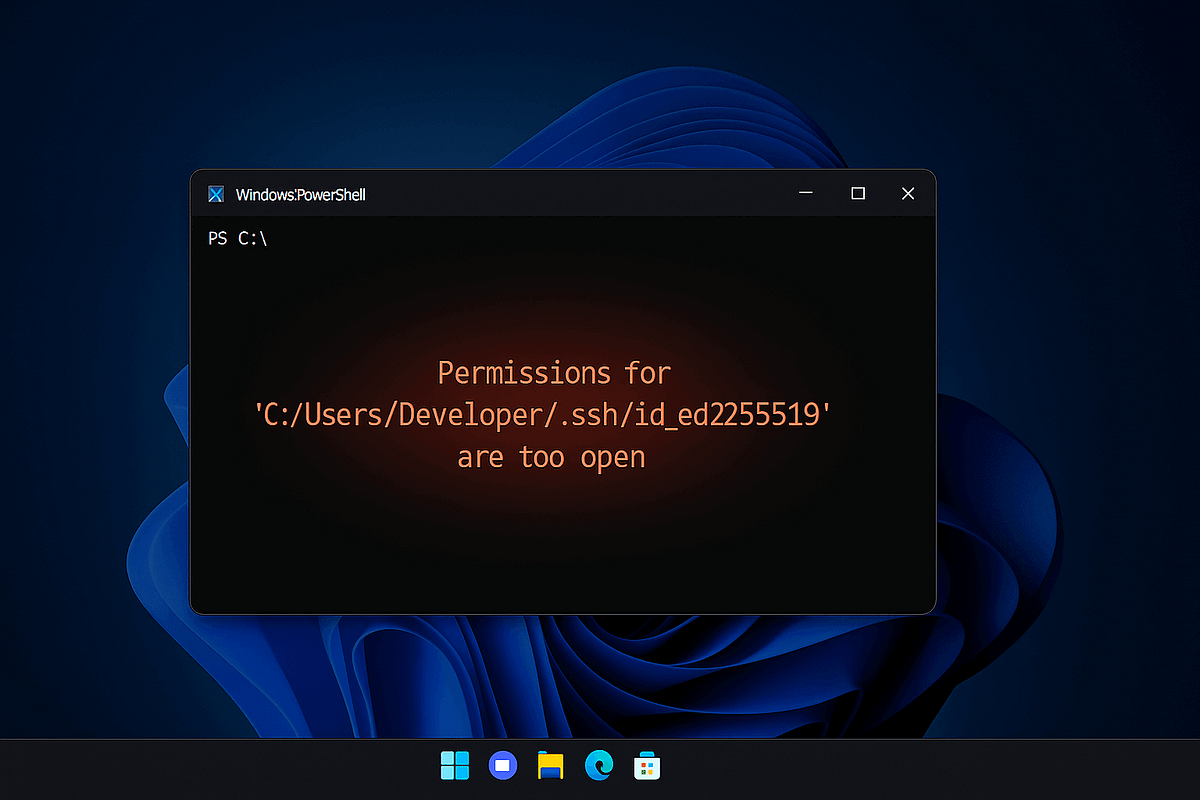Minimize the PowerShell window
1200x800 pixels.
pos(806,194)
